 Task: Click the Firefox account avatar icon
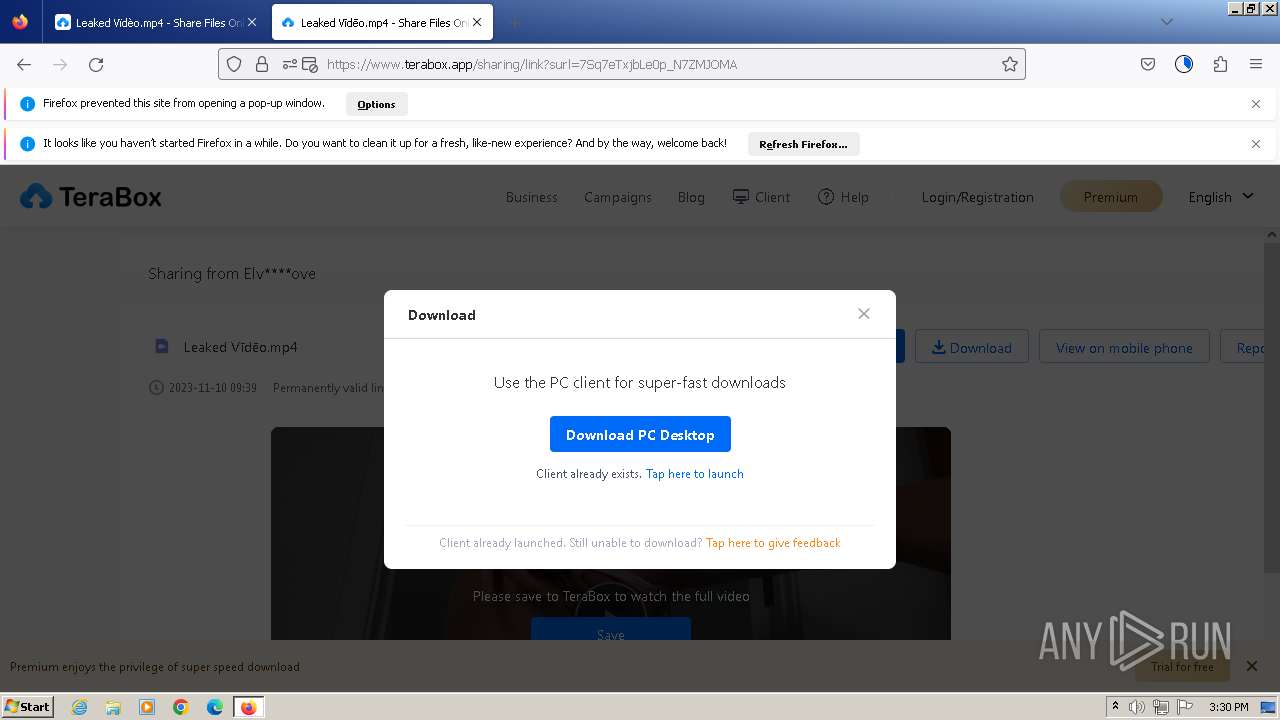click(x=1184, y=64)
